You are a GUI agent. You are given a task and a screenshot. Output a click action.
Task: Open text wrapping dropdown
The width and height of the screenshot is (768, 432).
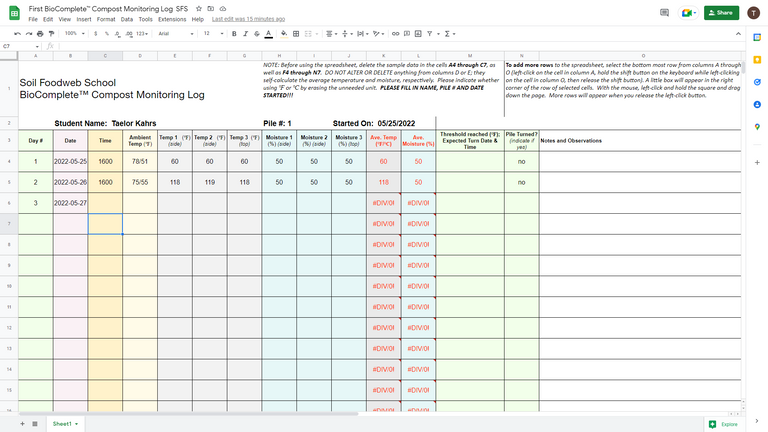363,34
